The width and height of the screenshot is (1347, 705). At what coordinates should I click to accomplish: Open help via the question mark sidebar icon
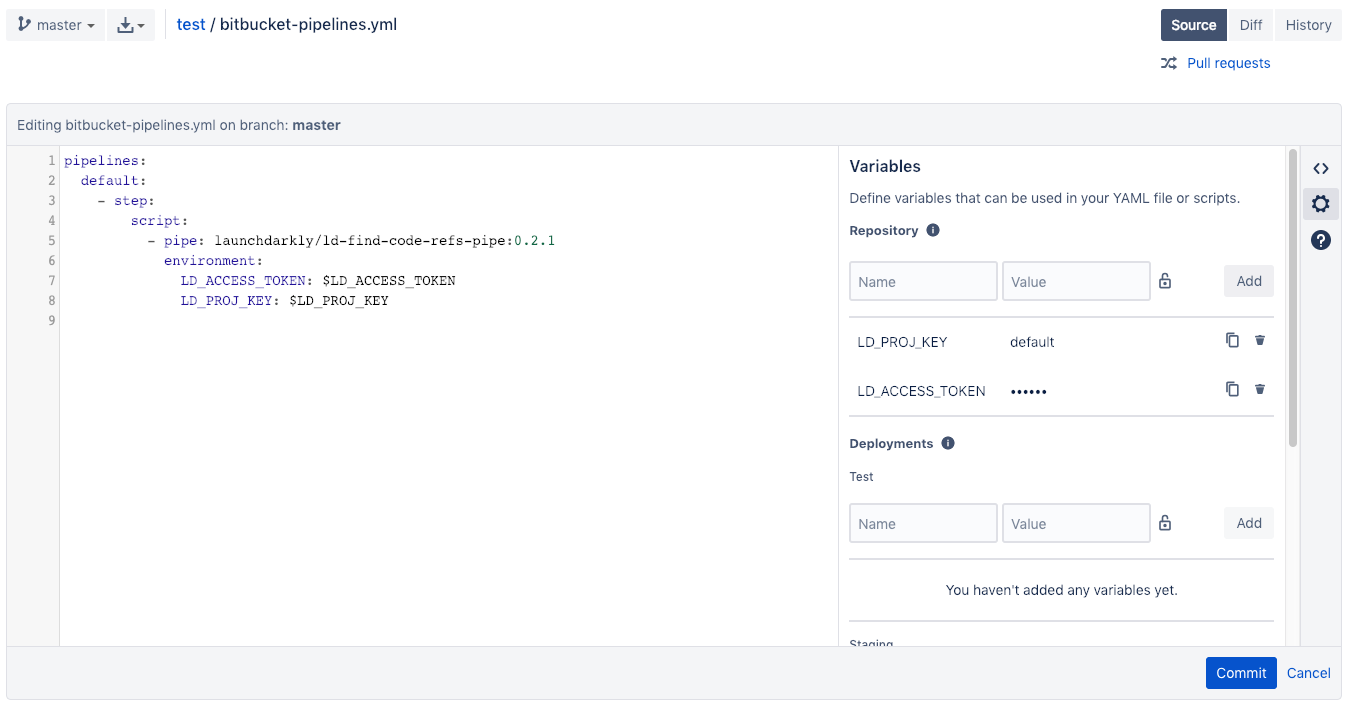(x=1320, y=240)
